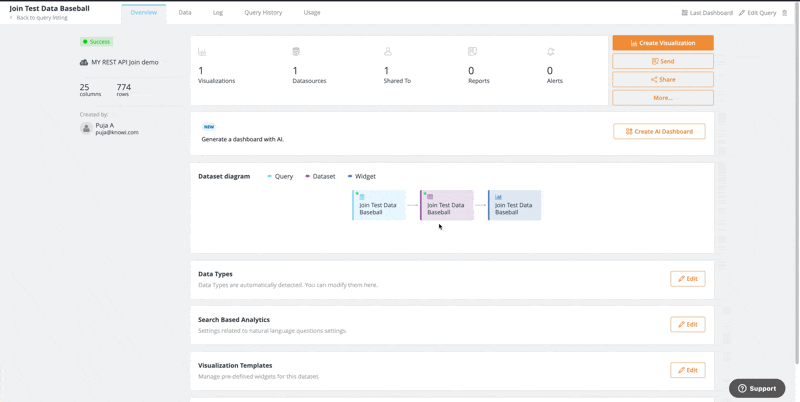
Task: Click the Puja A user avatar
Action: tap(86, 128)
